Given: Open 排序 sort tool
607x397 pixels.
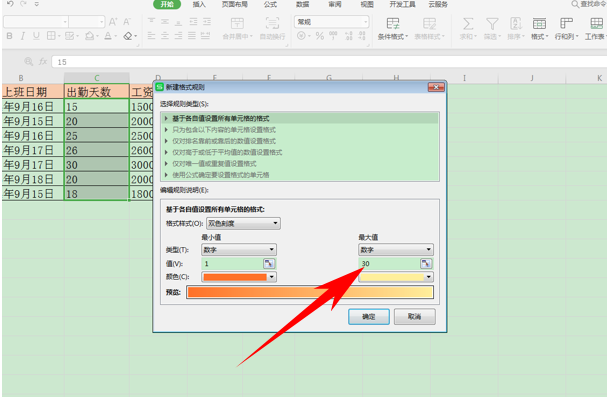Looking at the screenshot, I should pos(516,29).
